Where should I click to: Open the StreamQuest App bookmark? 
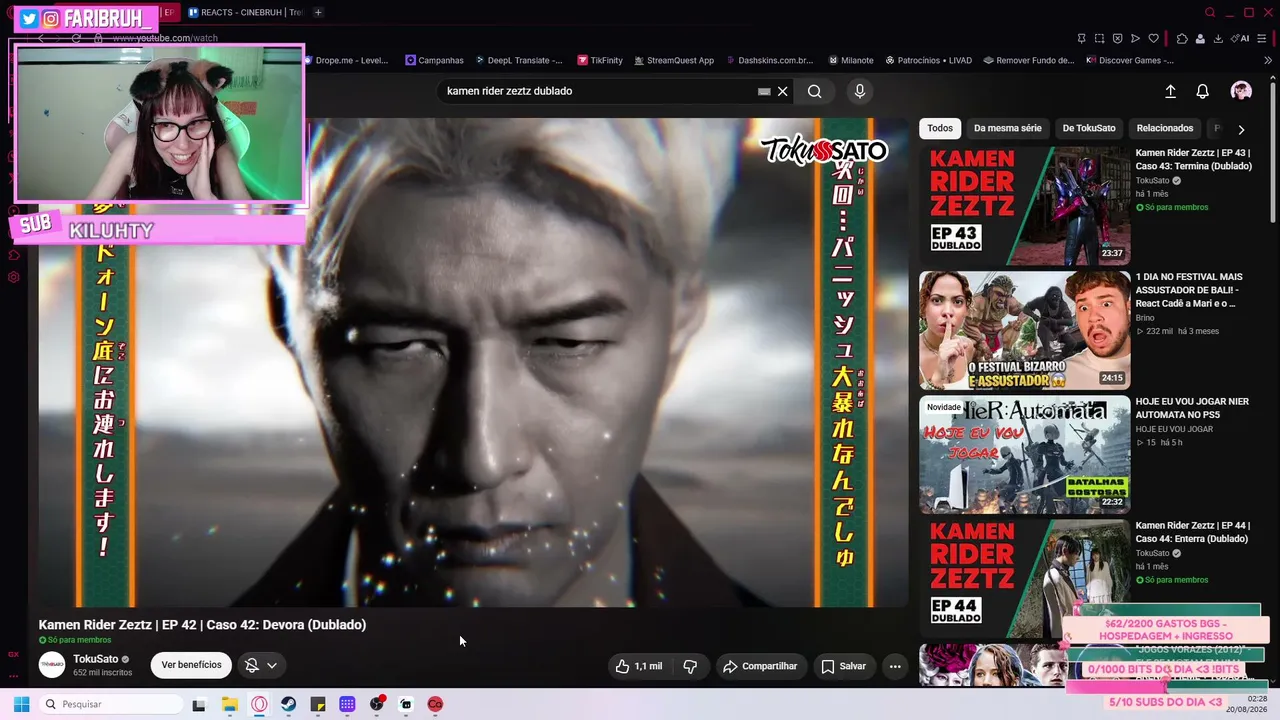click(673, 60)
